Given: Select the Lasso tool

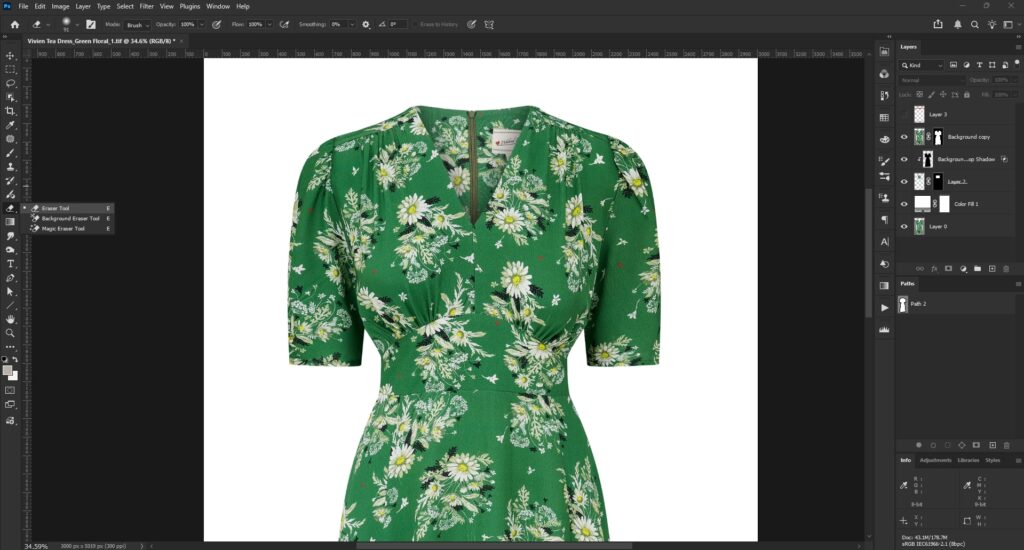Looking at the screenshot, I should point(10,83).
